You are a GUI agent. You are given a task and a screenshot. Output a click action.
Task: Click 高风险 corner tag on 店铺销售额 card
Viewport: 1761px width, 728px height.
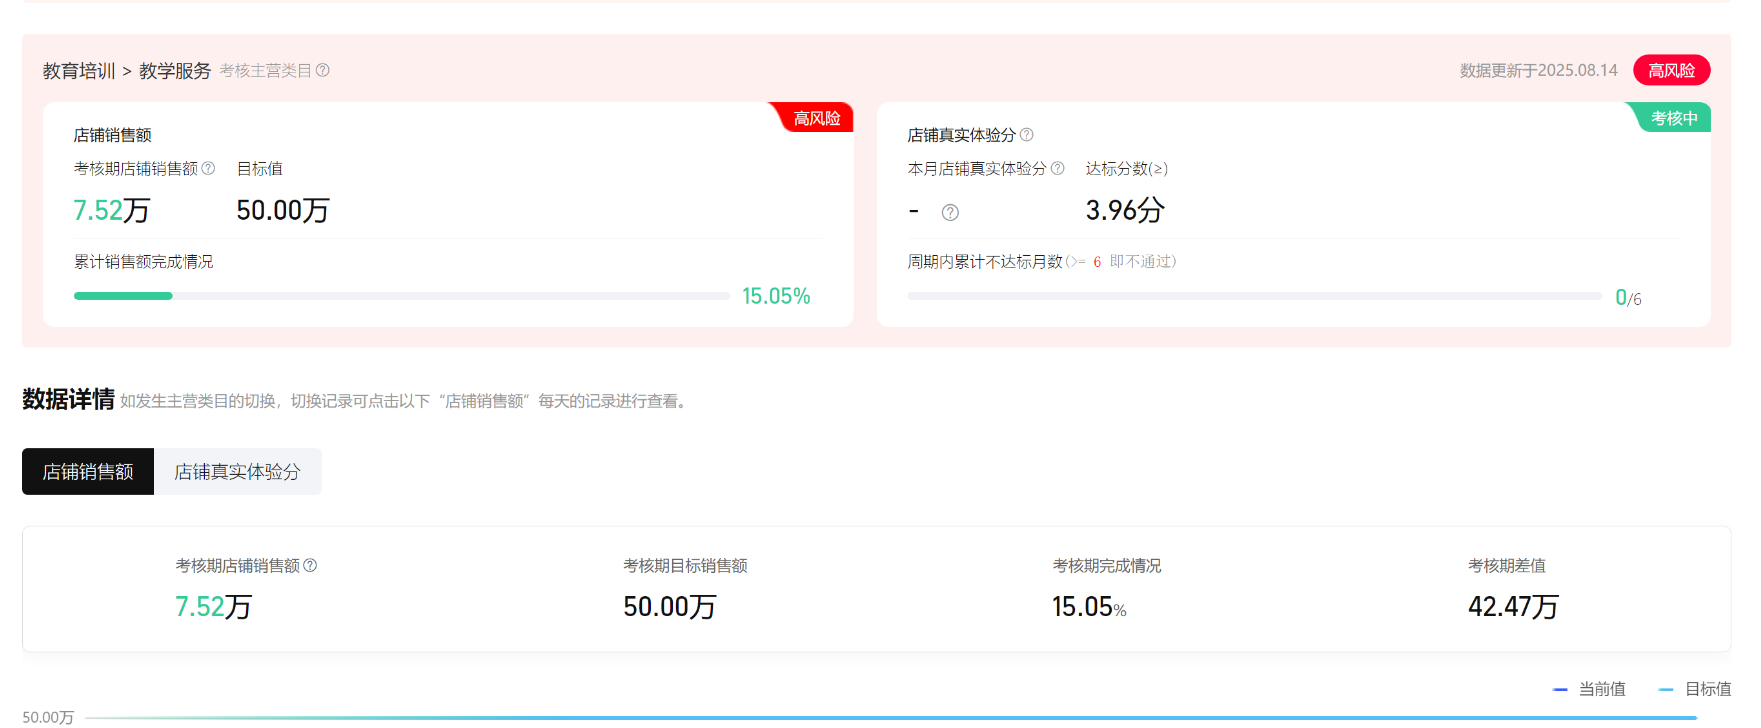click(x=816, y=118)
